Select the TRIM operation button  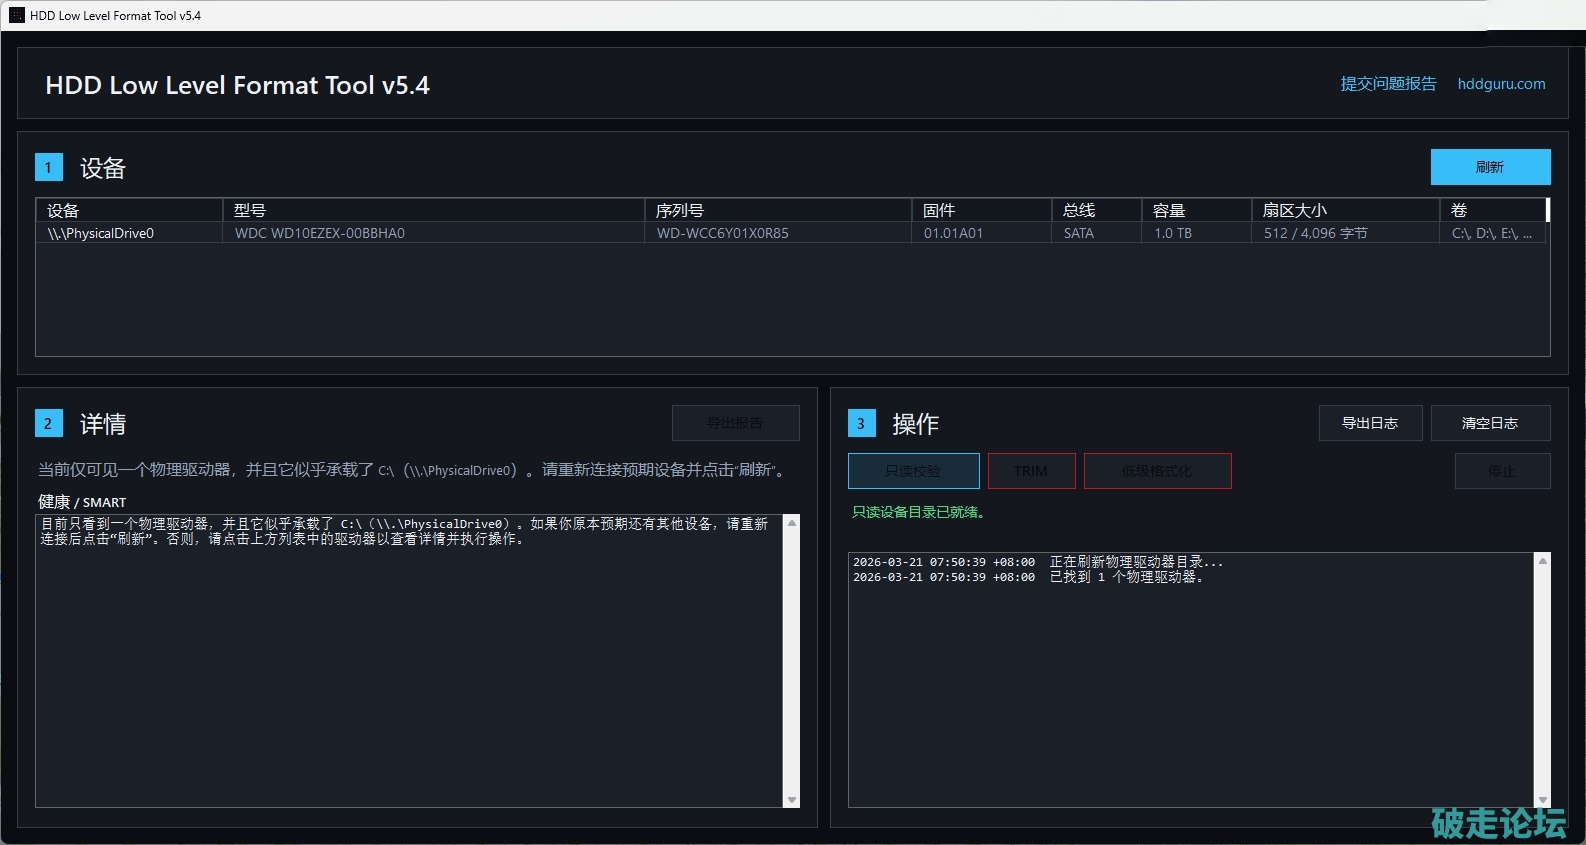1031,471
